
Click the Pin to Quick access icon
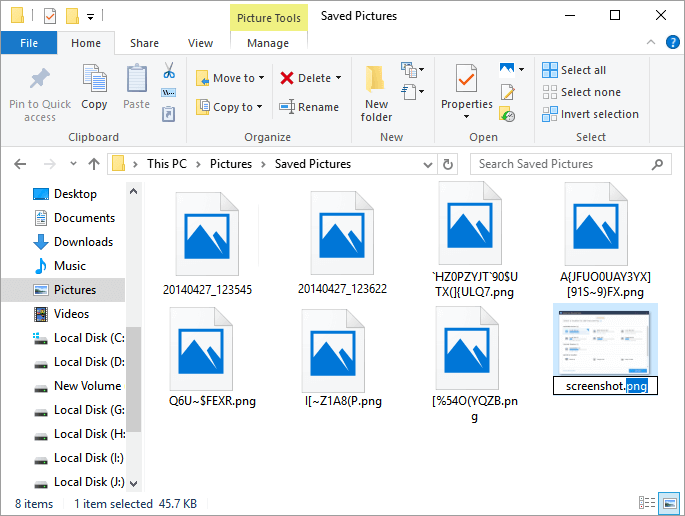(40, 80)
